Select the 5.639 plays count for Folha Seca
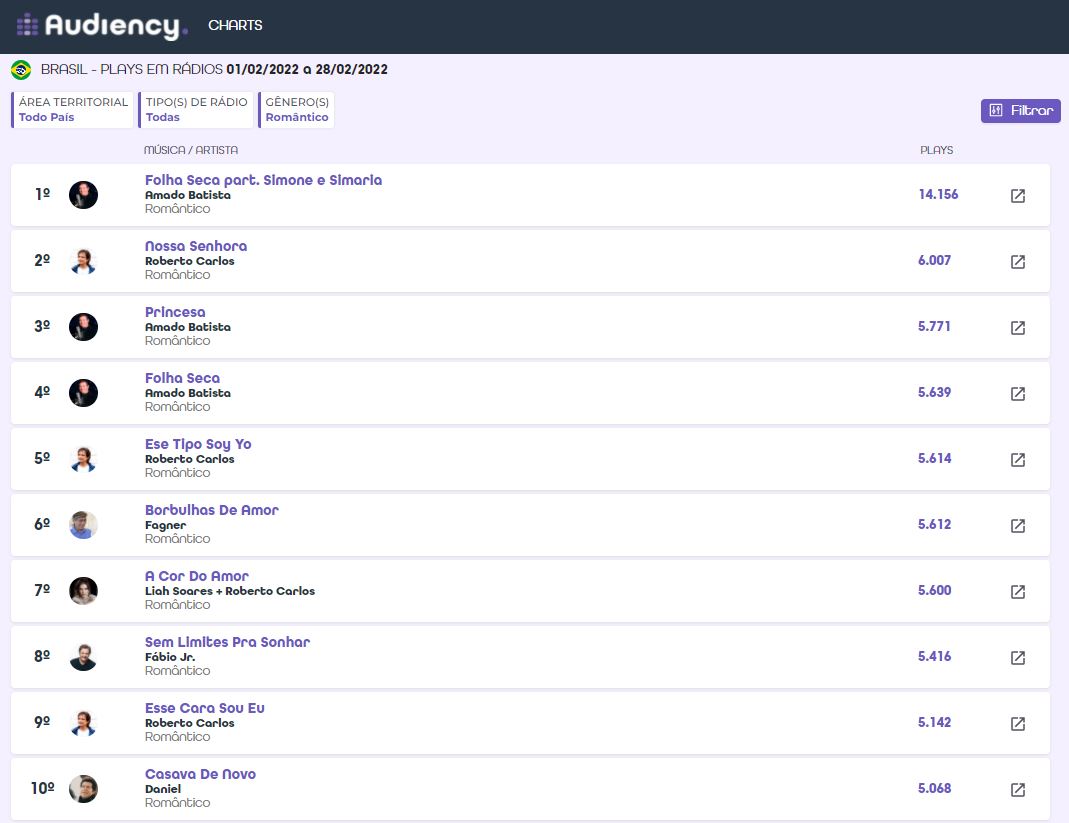This screenshot has width=1069, height=823. pyautogui.click(x=934, y=393)
